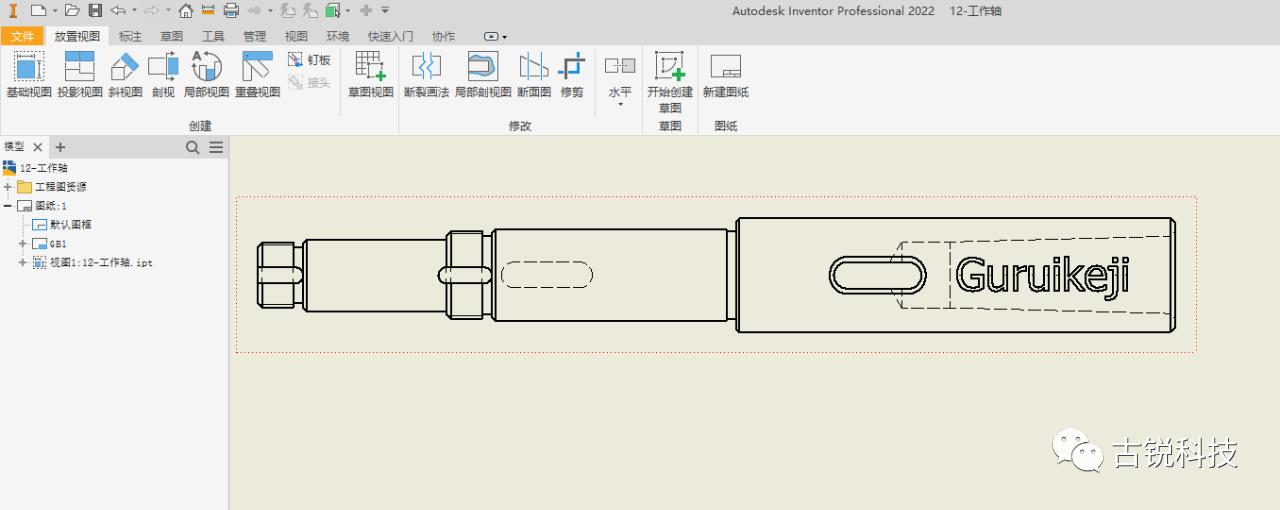Switch to the 快速入门 ribbon tab
Screen dimensions: 1280x510
pos(390,36)
